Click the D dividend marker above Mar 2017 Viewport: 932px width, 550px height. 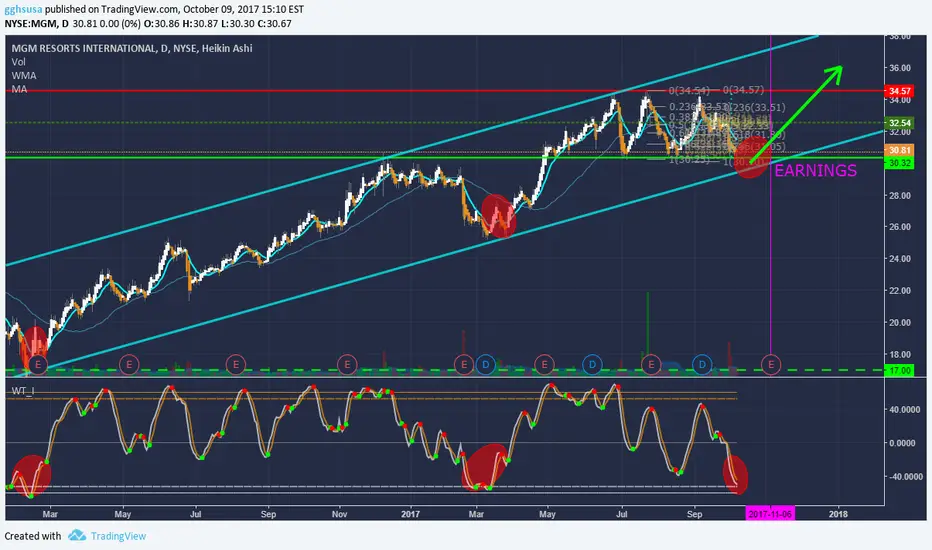tap(486, 364)
